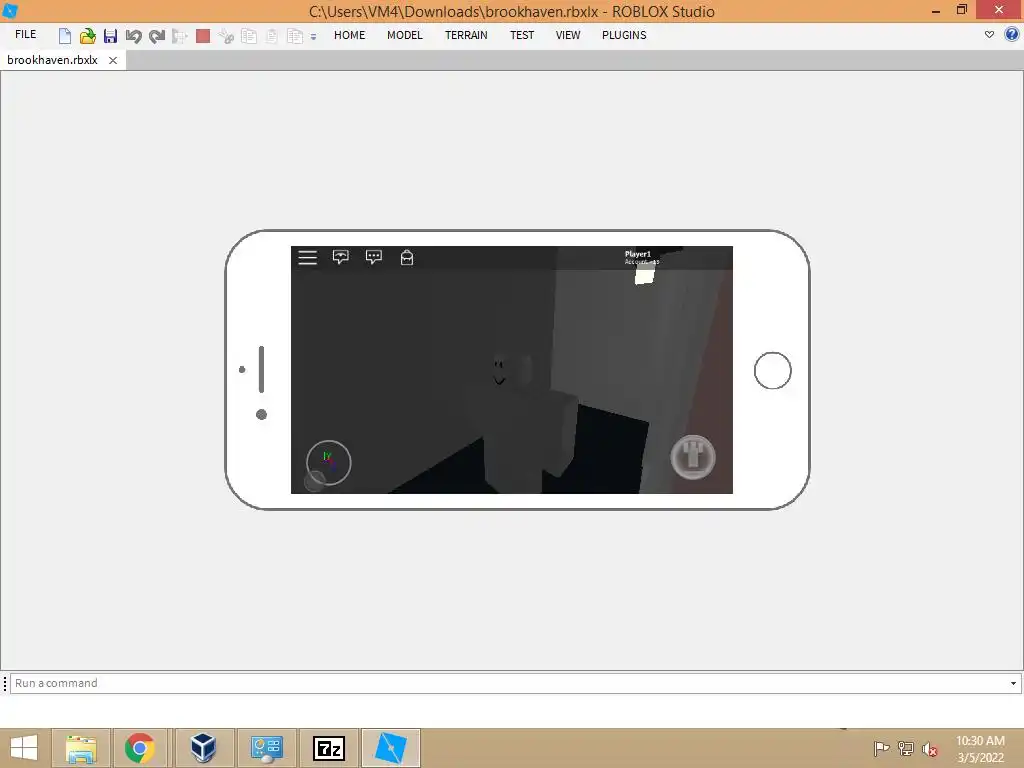
Task: Switch to the HOME ribbon tab
Action: click(x=349, y=35)
